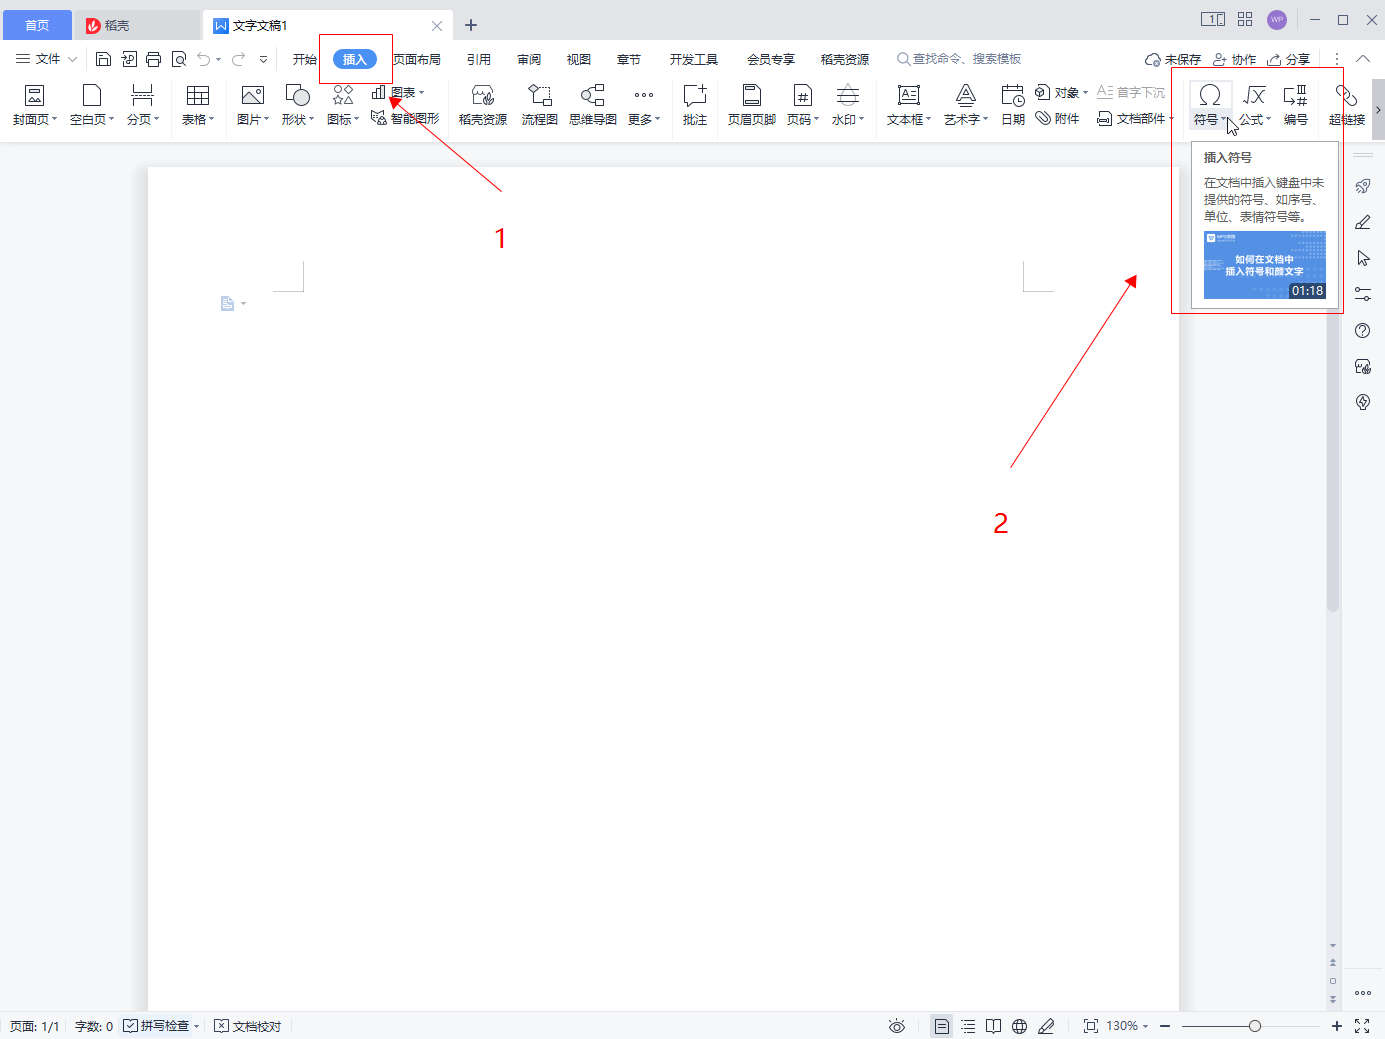Switch to page layout view in status bar
1385x1039 pixels.
[941, 1026]
